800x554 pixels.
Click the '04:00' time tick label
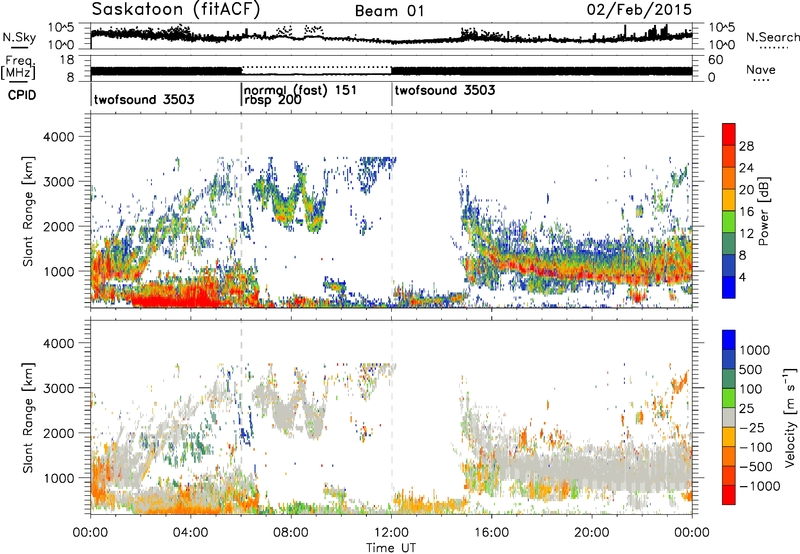click(x=190, y=533)
